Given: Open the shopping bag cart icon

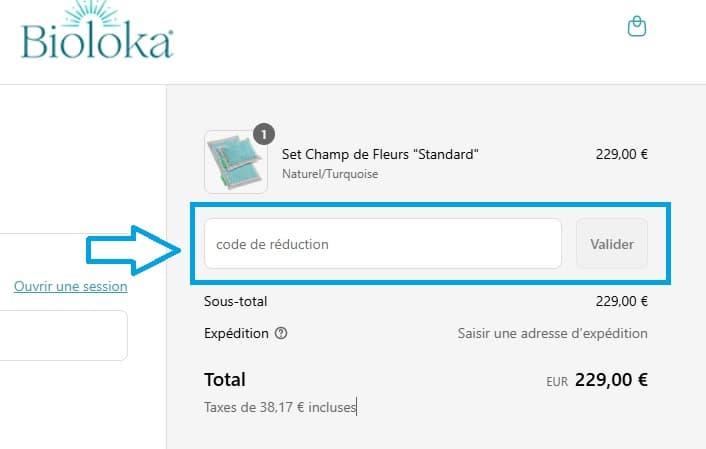Looking at the screenshot, I should click(636, 27).
